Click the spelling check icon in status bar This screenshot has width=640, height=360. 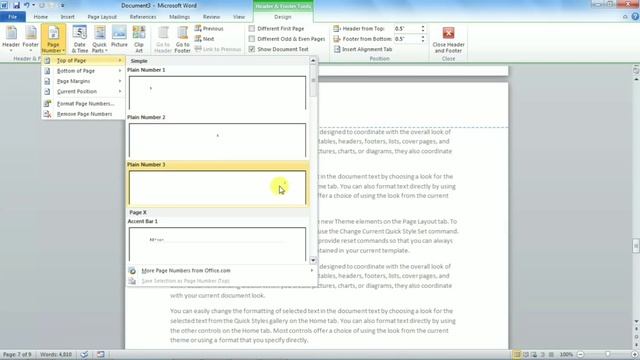[84, 355]
